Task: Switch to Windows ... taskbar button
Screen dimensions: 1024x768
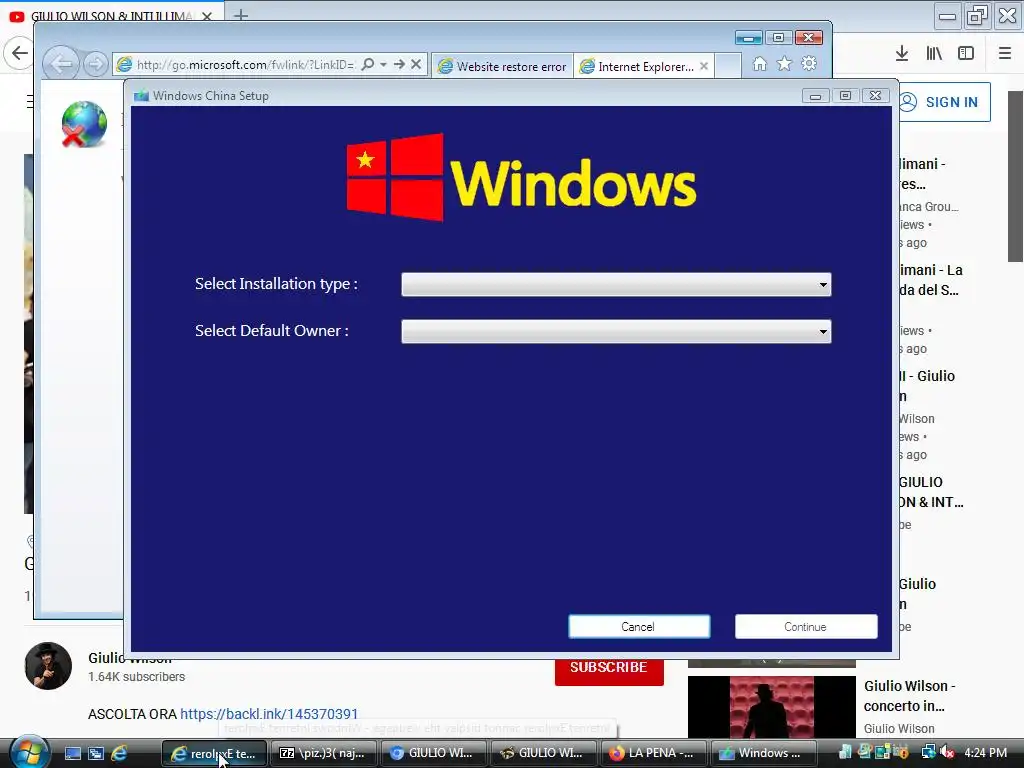Action: [763, 753]
